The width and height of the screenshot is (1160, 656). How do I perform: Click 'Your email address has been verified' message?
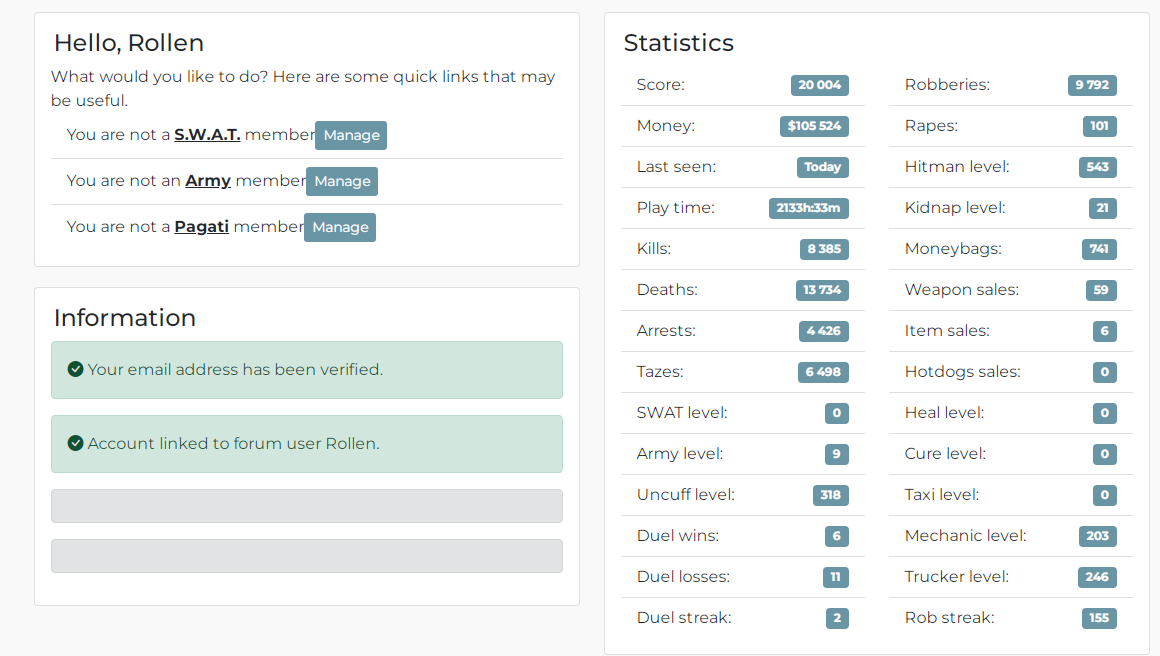(x=306, y=370)
